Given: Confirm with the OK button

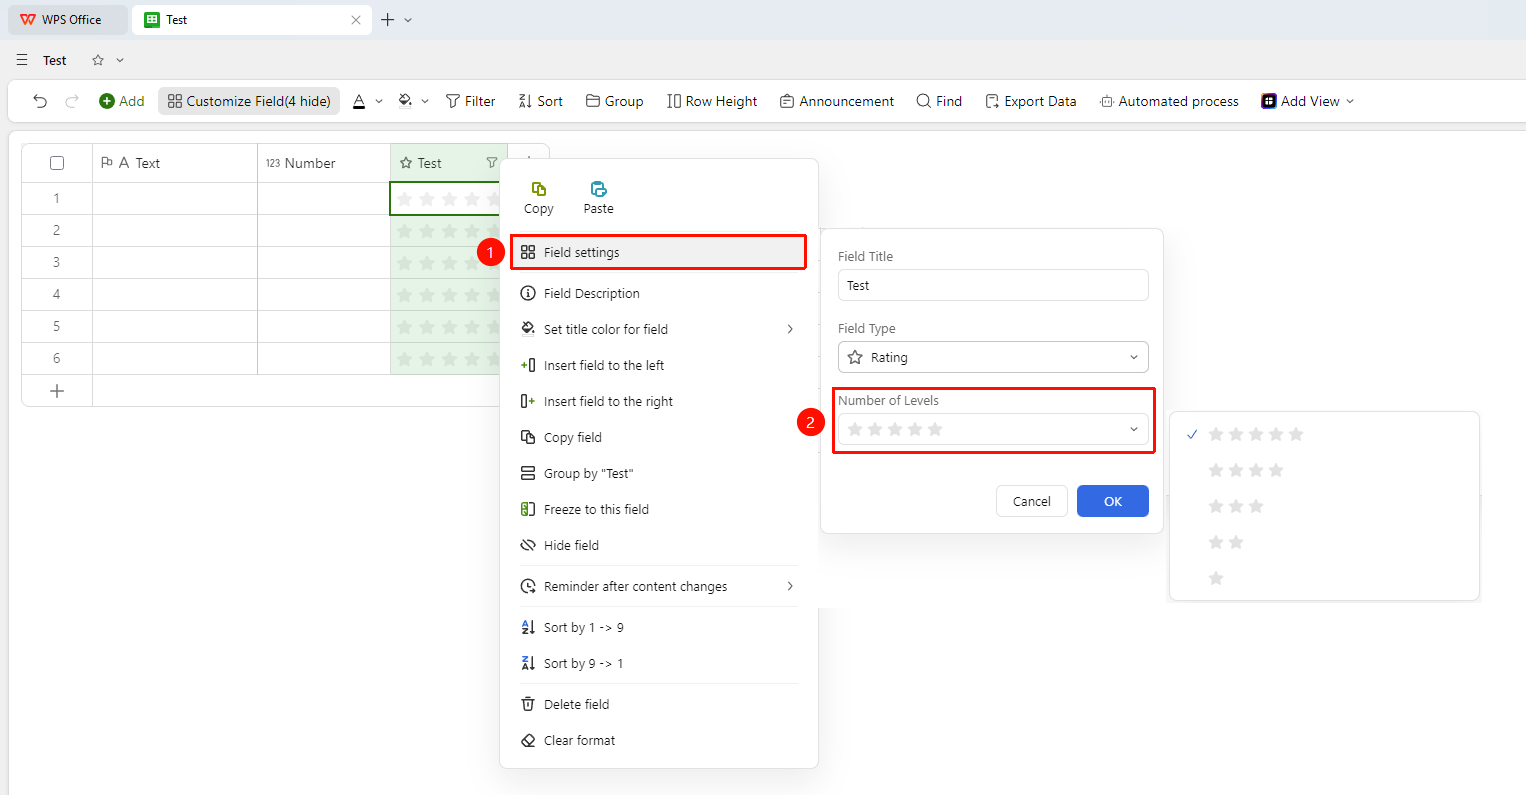Looking at the screenshot, I should click(1113, 501).
